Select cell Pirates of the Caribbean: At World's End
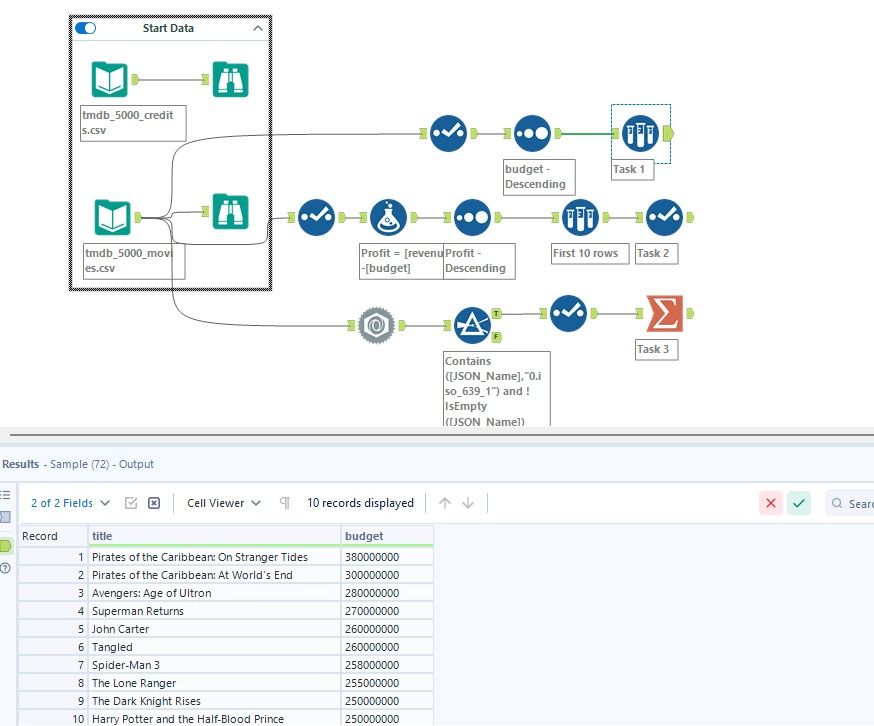This screenshot has width=874, height=726. pyautogui.click(x=214, y=575)
